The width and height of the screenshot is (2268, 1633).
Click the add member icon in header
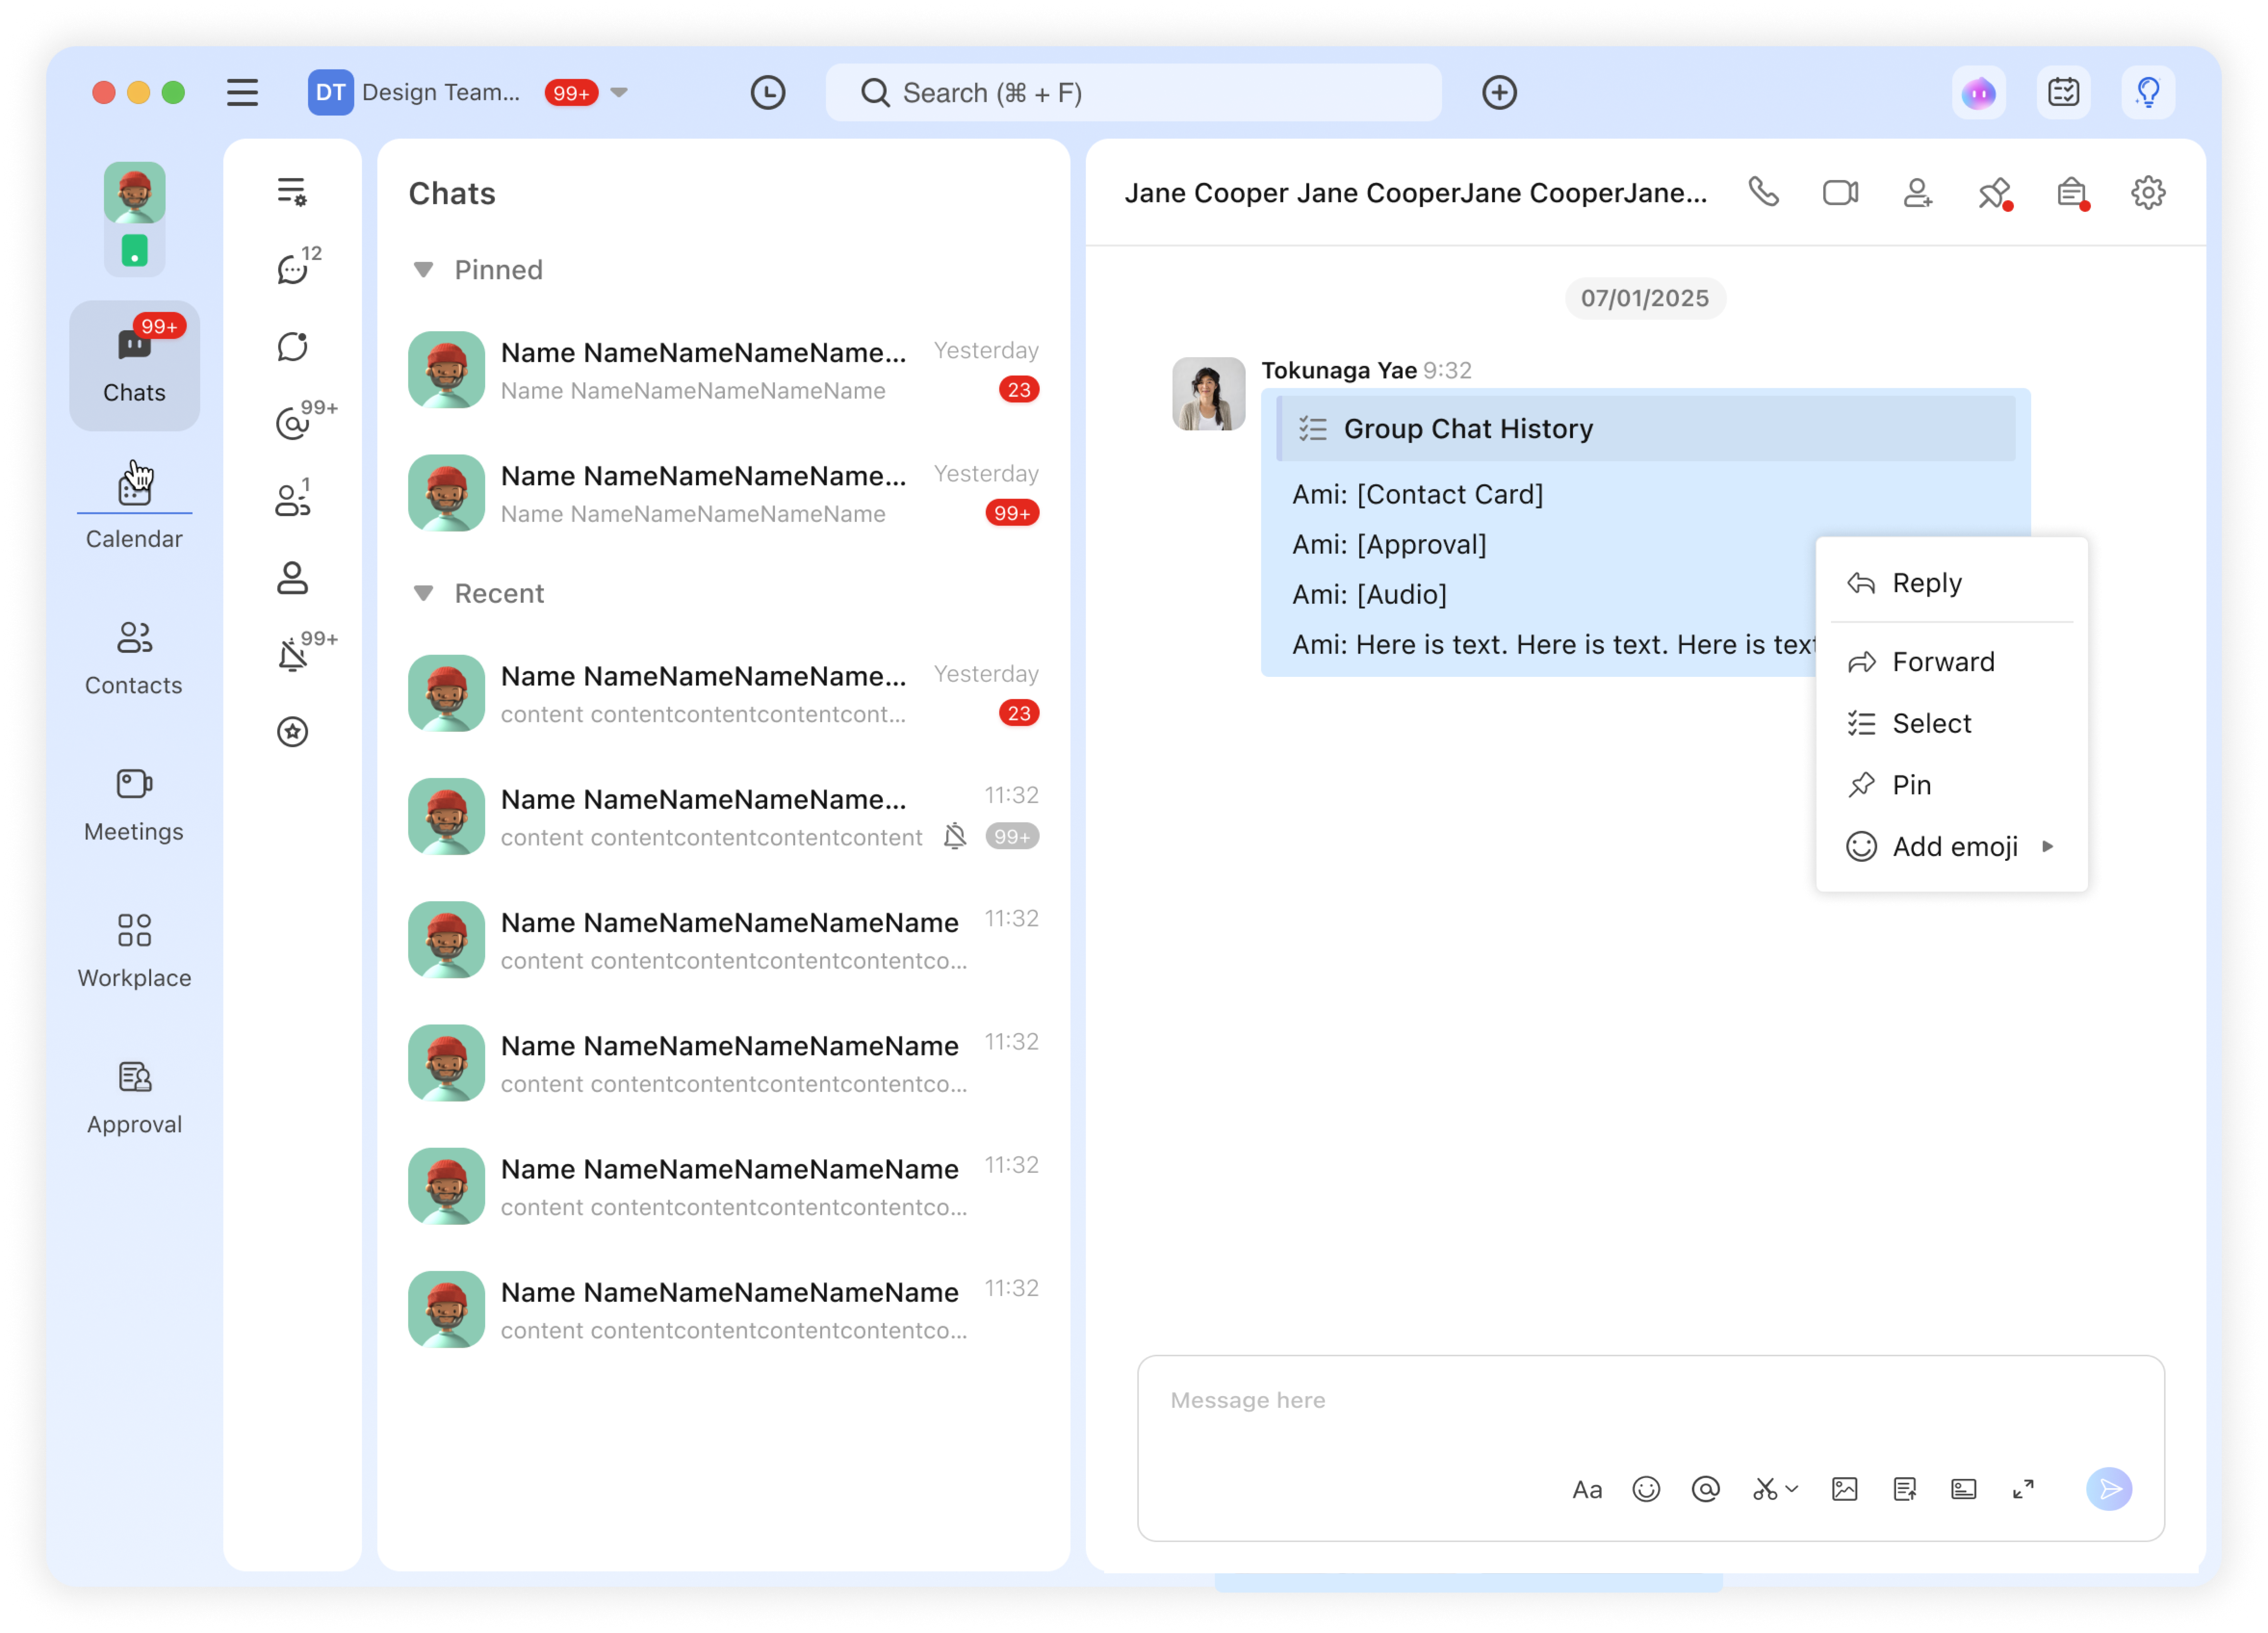1917,192
